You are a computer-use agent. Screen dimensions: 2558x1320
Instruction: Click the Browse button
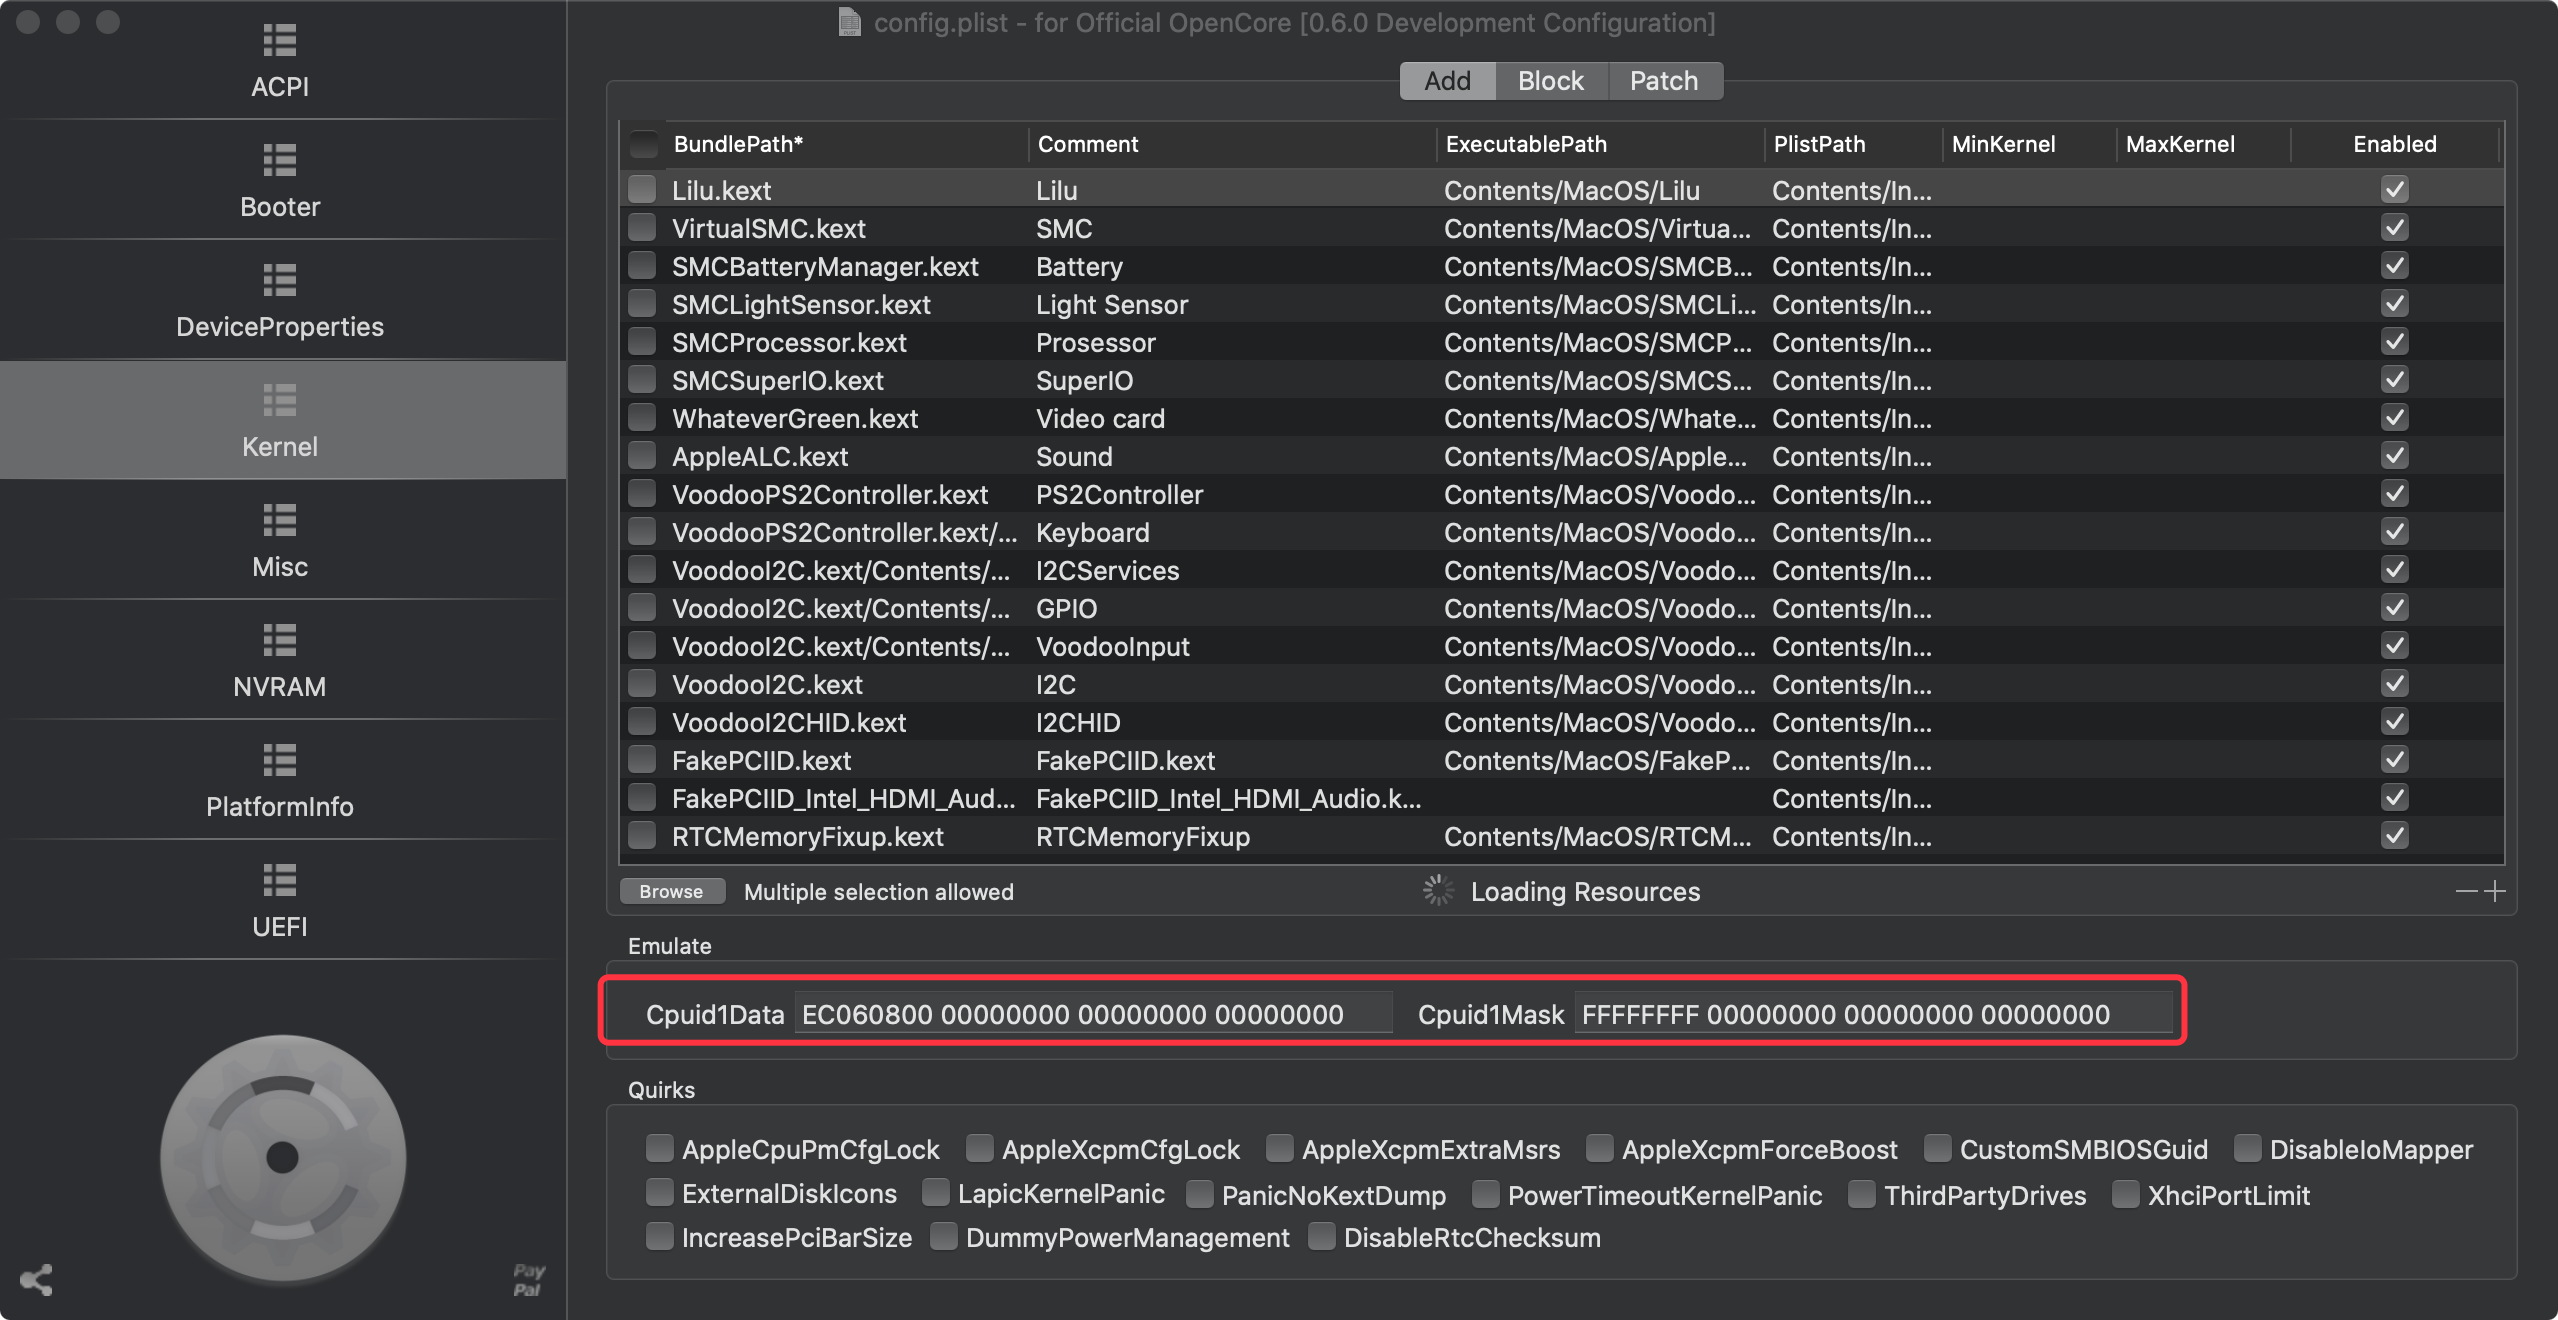click(x=671, y=891)
